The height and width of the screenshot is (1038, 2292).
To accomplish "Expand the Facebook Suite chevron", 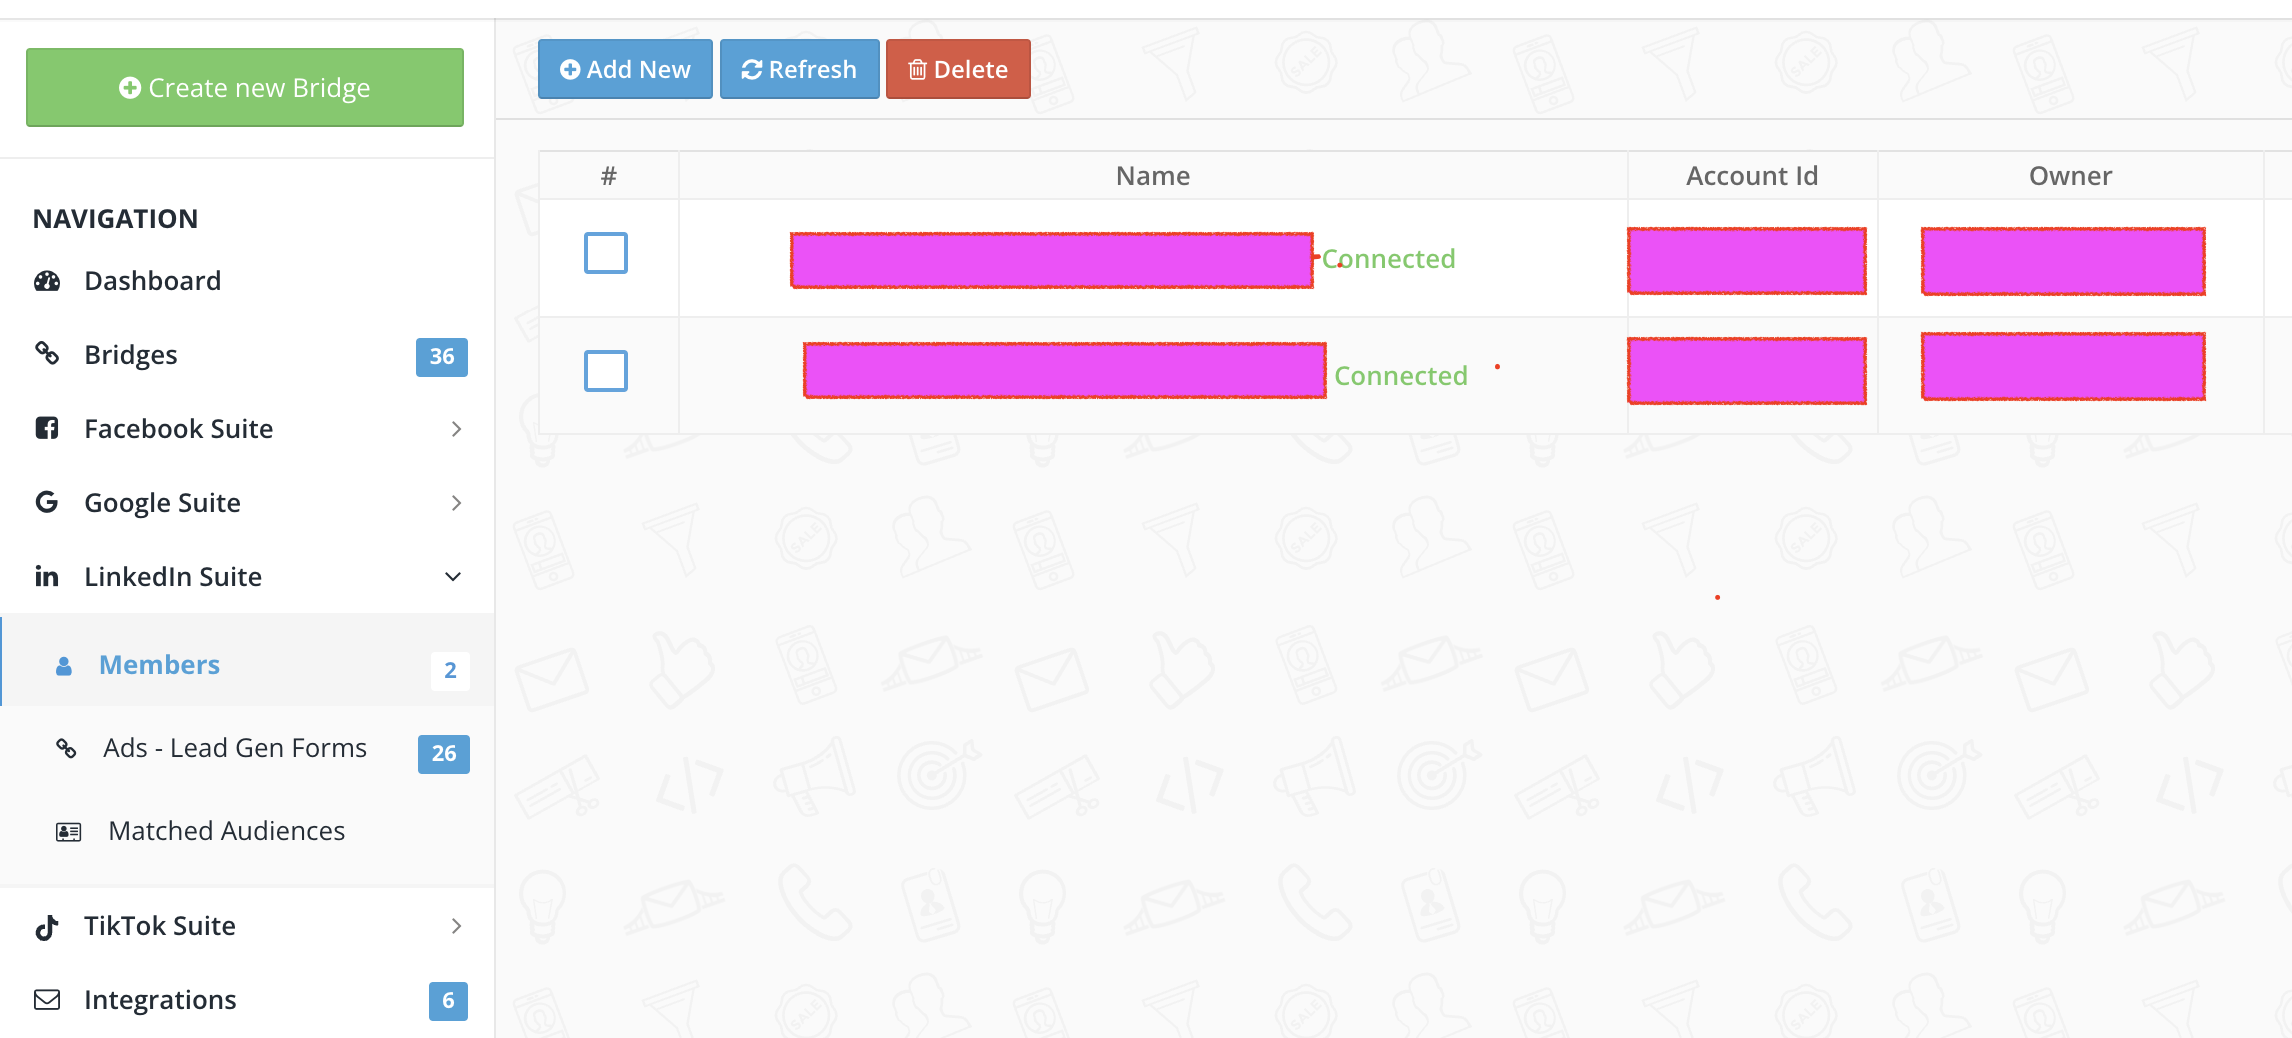I will pyautogui.click(x=456, y=429).
